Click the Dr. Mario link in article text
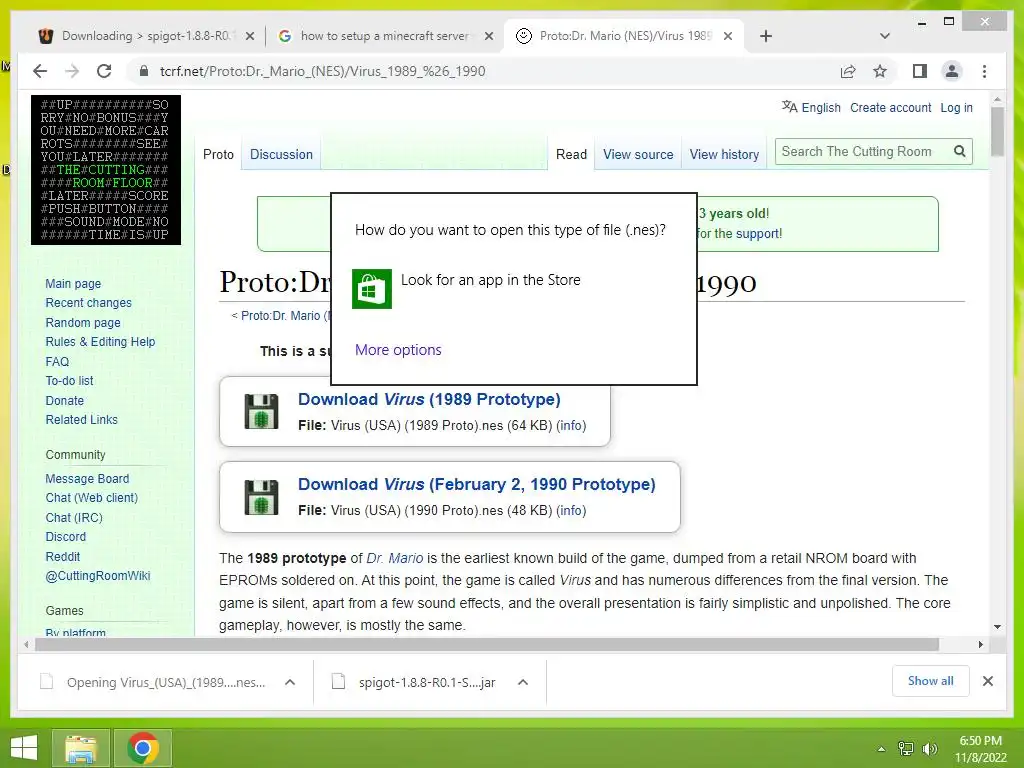 pos(394,558)
